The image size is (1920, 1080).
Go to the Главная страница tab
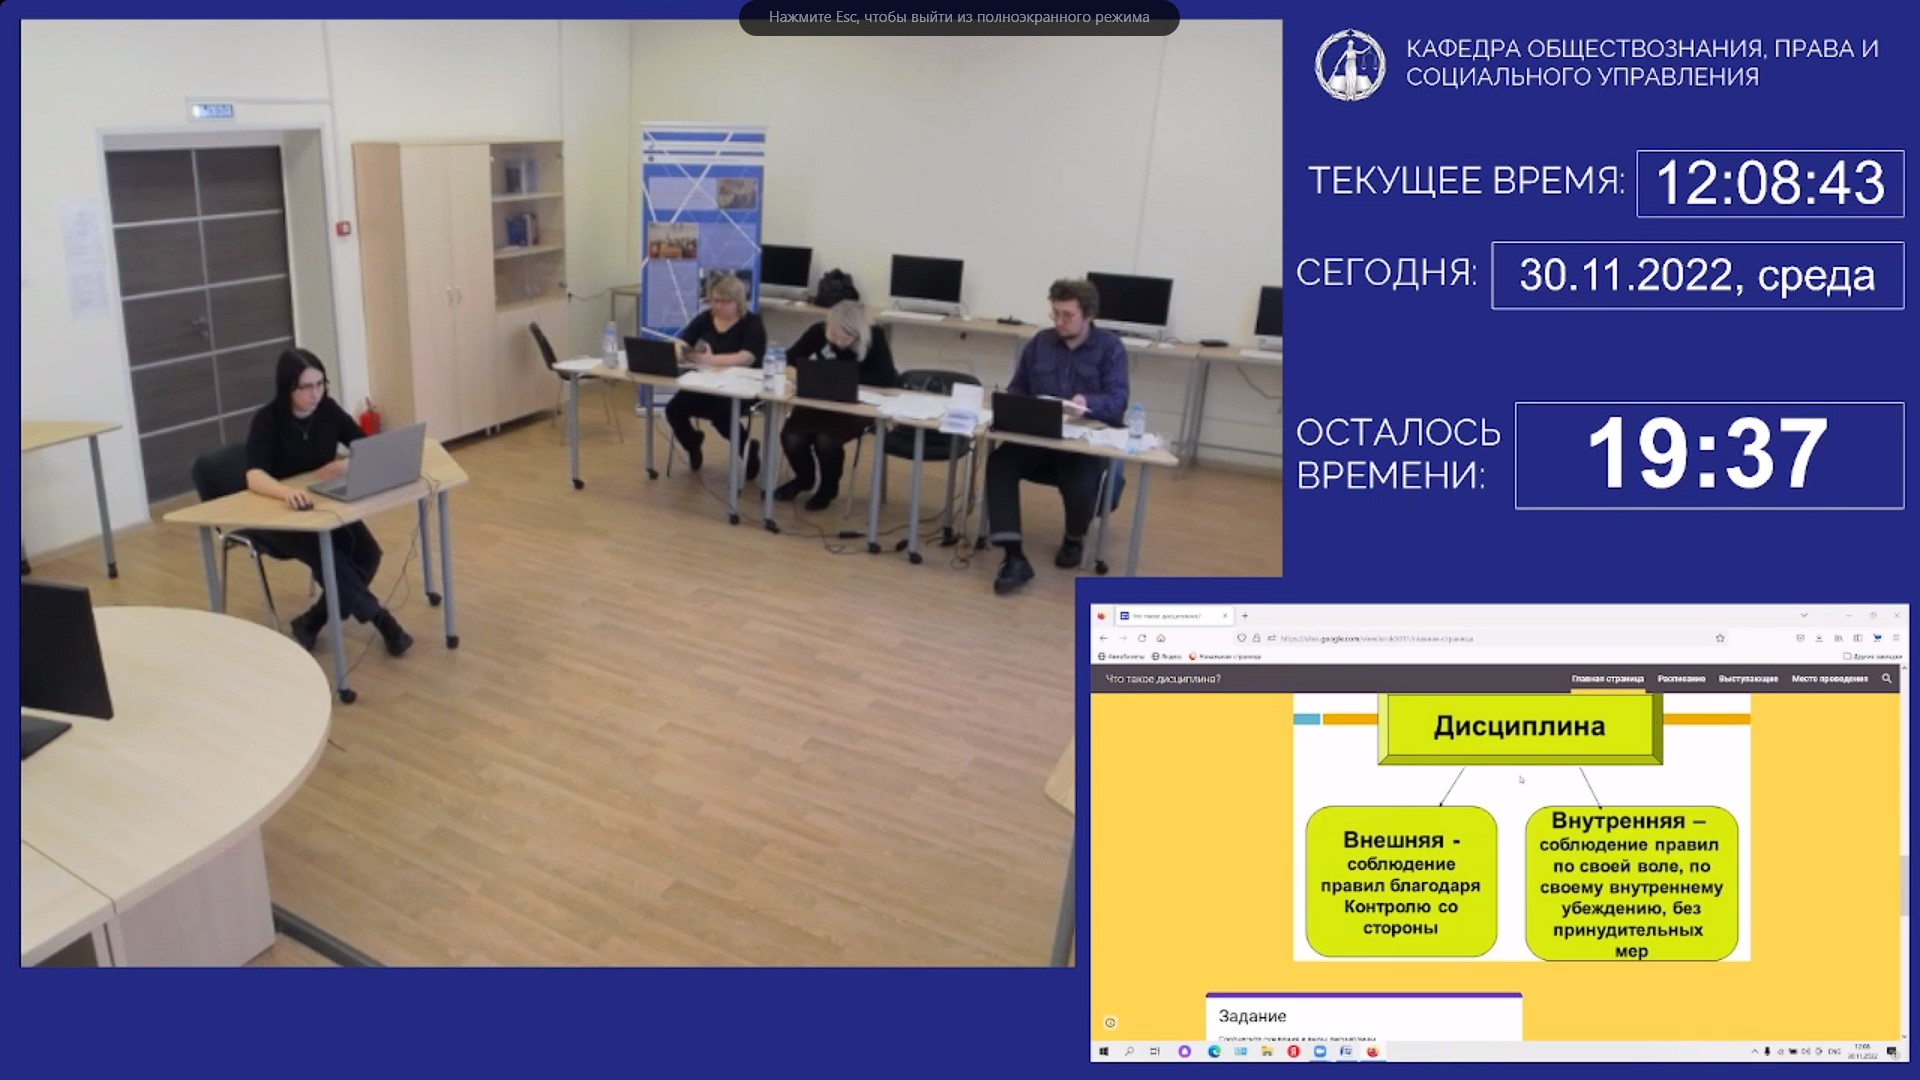click(1607, 679)
